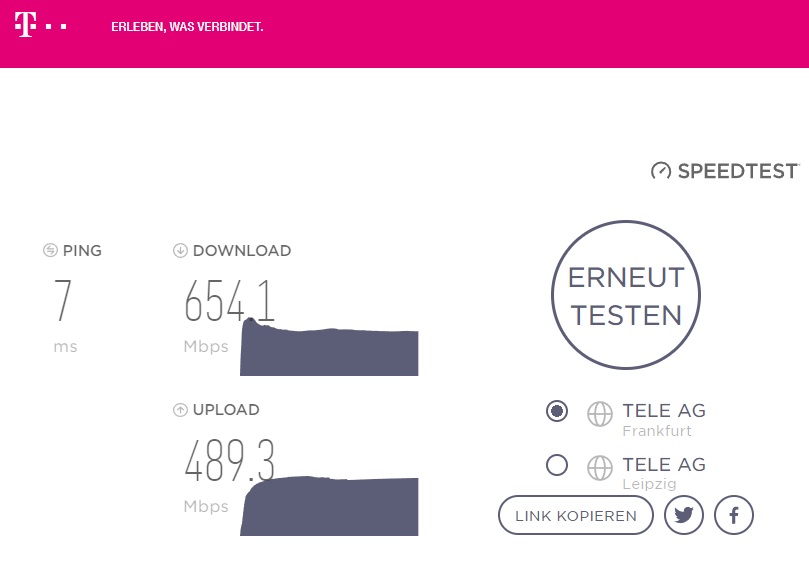Select the TELE AG Frankfurt radio button

coord(557,411)
